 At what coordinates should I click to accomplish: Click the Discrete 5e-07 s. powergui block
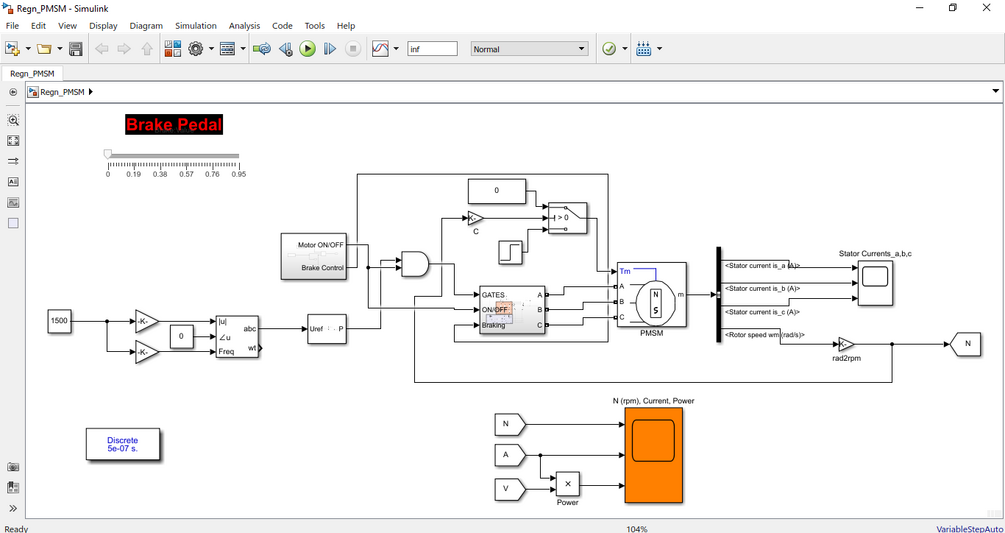[122, 444]
